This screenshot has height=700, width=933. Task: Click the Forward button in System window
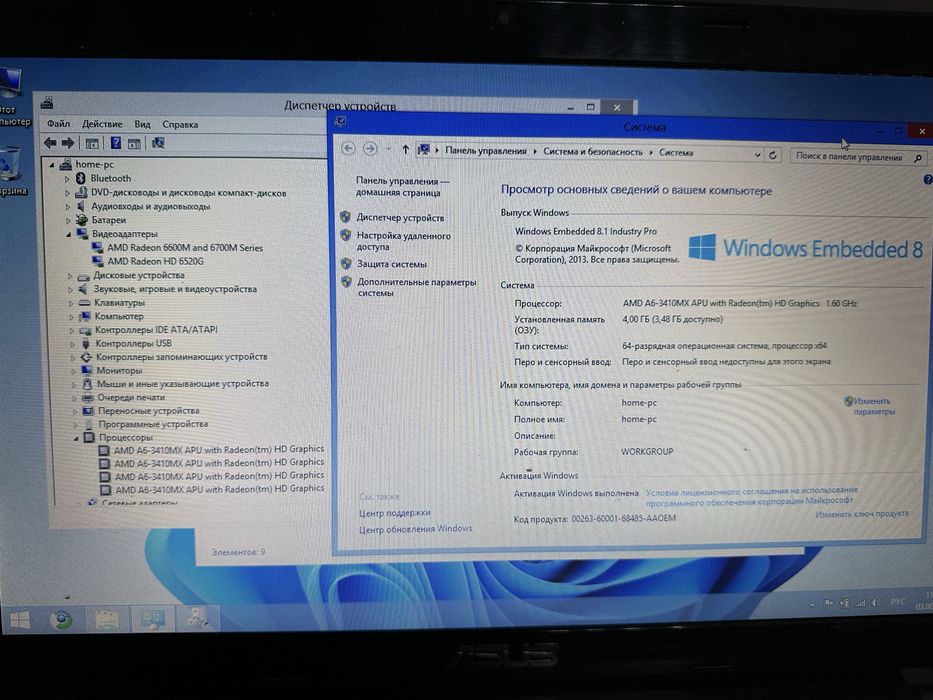point(370,149)
